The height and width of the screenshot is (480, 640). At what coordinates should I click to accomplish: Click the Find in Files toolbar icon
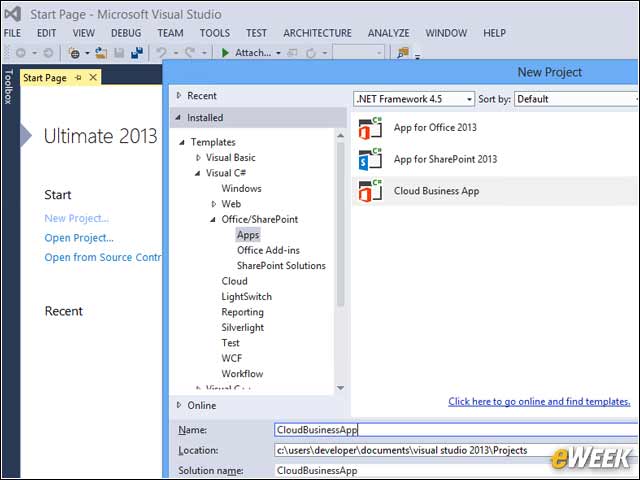coord(403,53)
